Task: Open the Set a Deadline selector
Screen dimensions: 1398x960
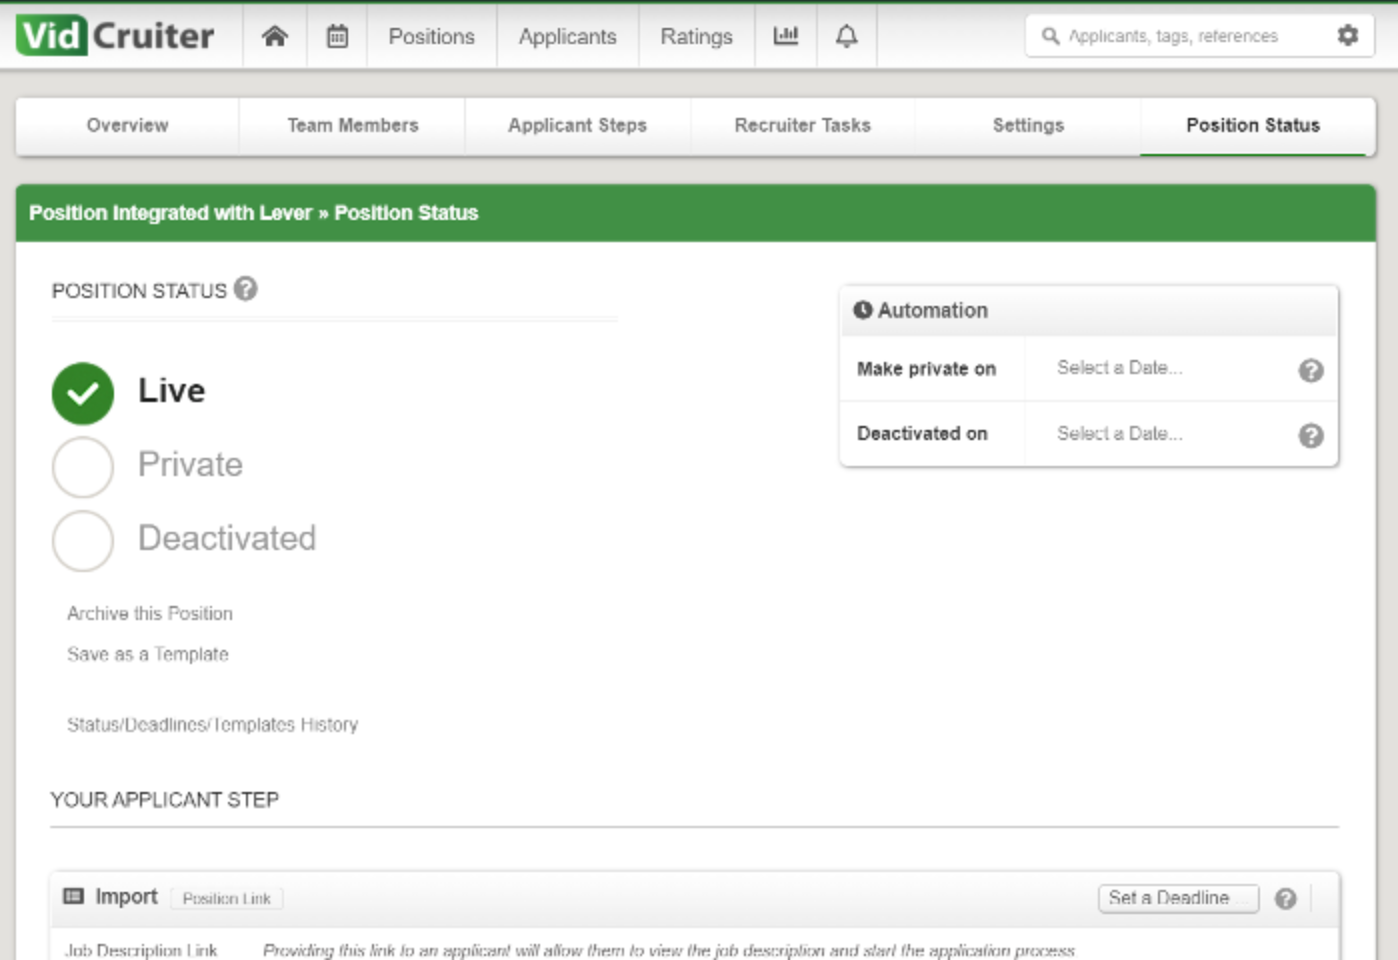Action: point(1177,898)
